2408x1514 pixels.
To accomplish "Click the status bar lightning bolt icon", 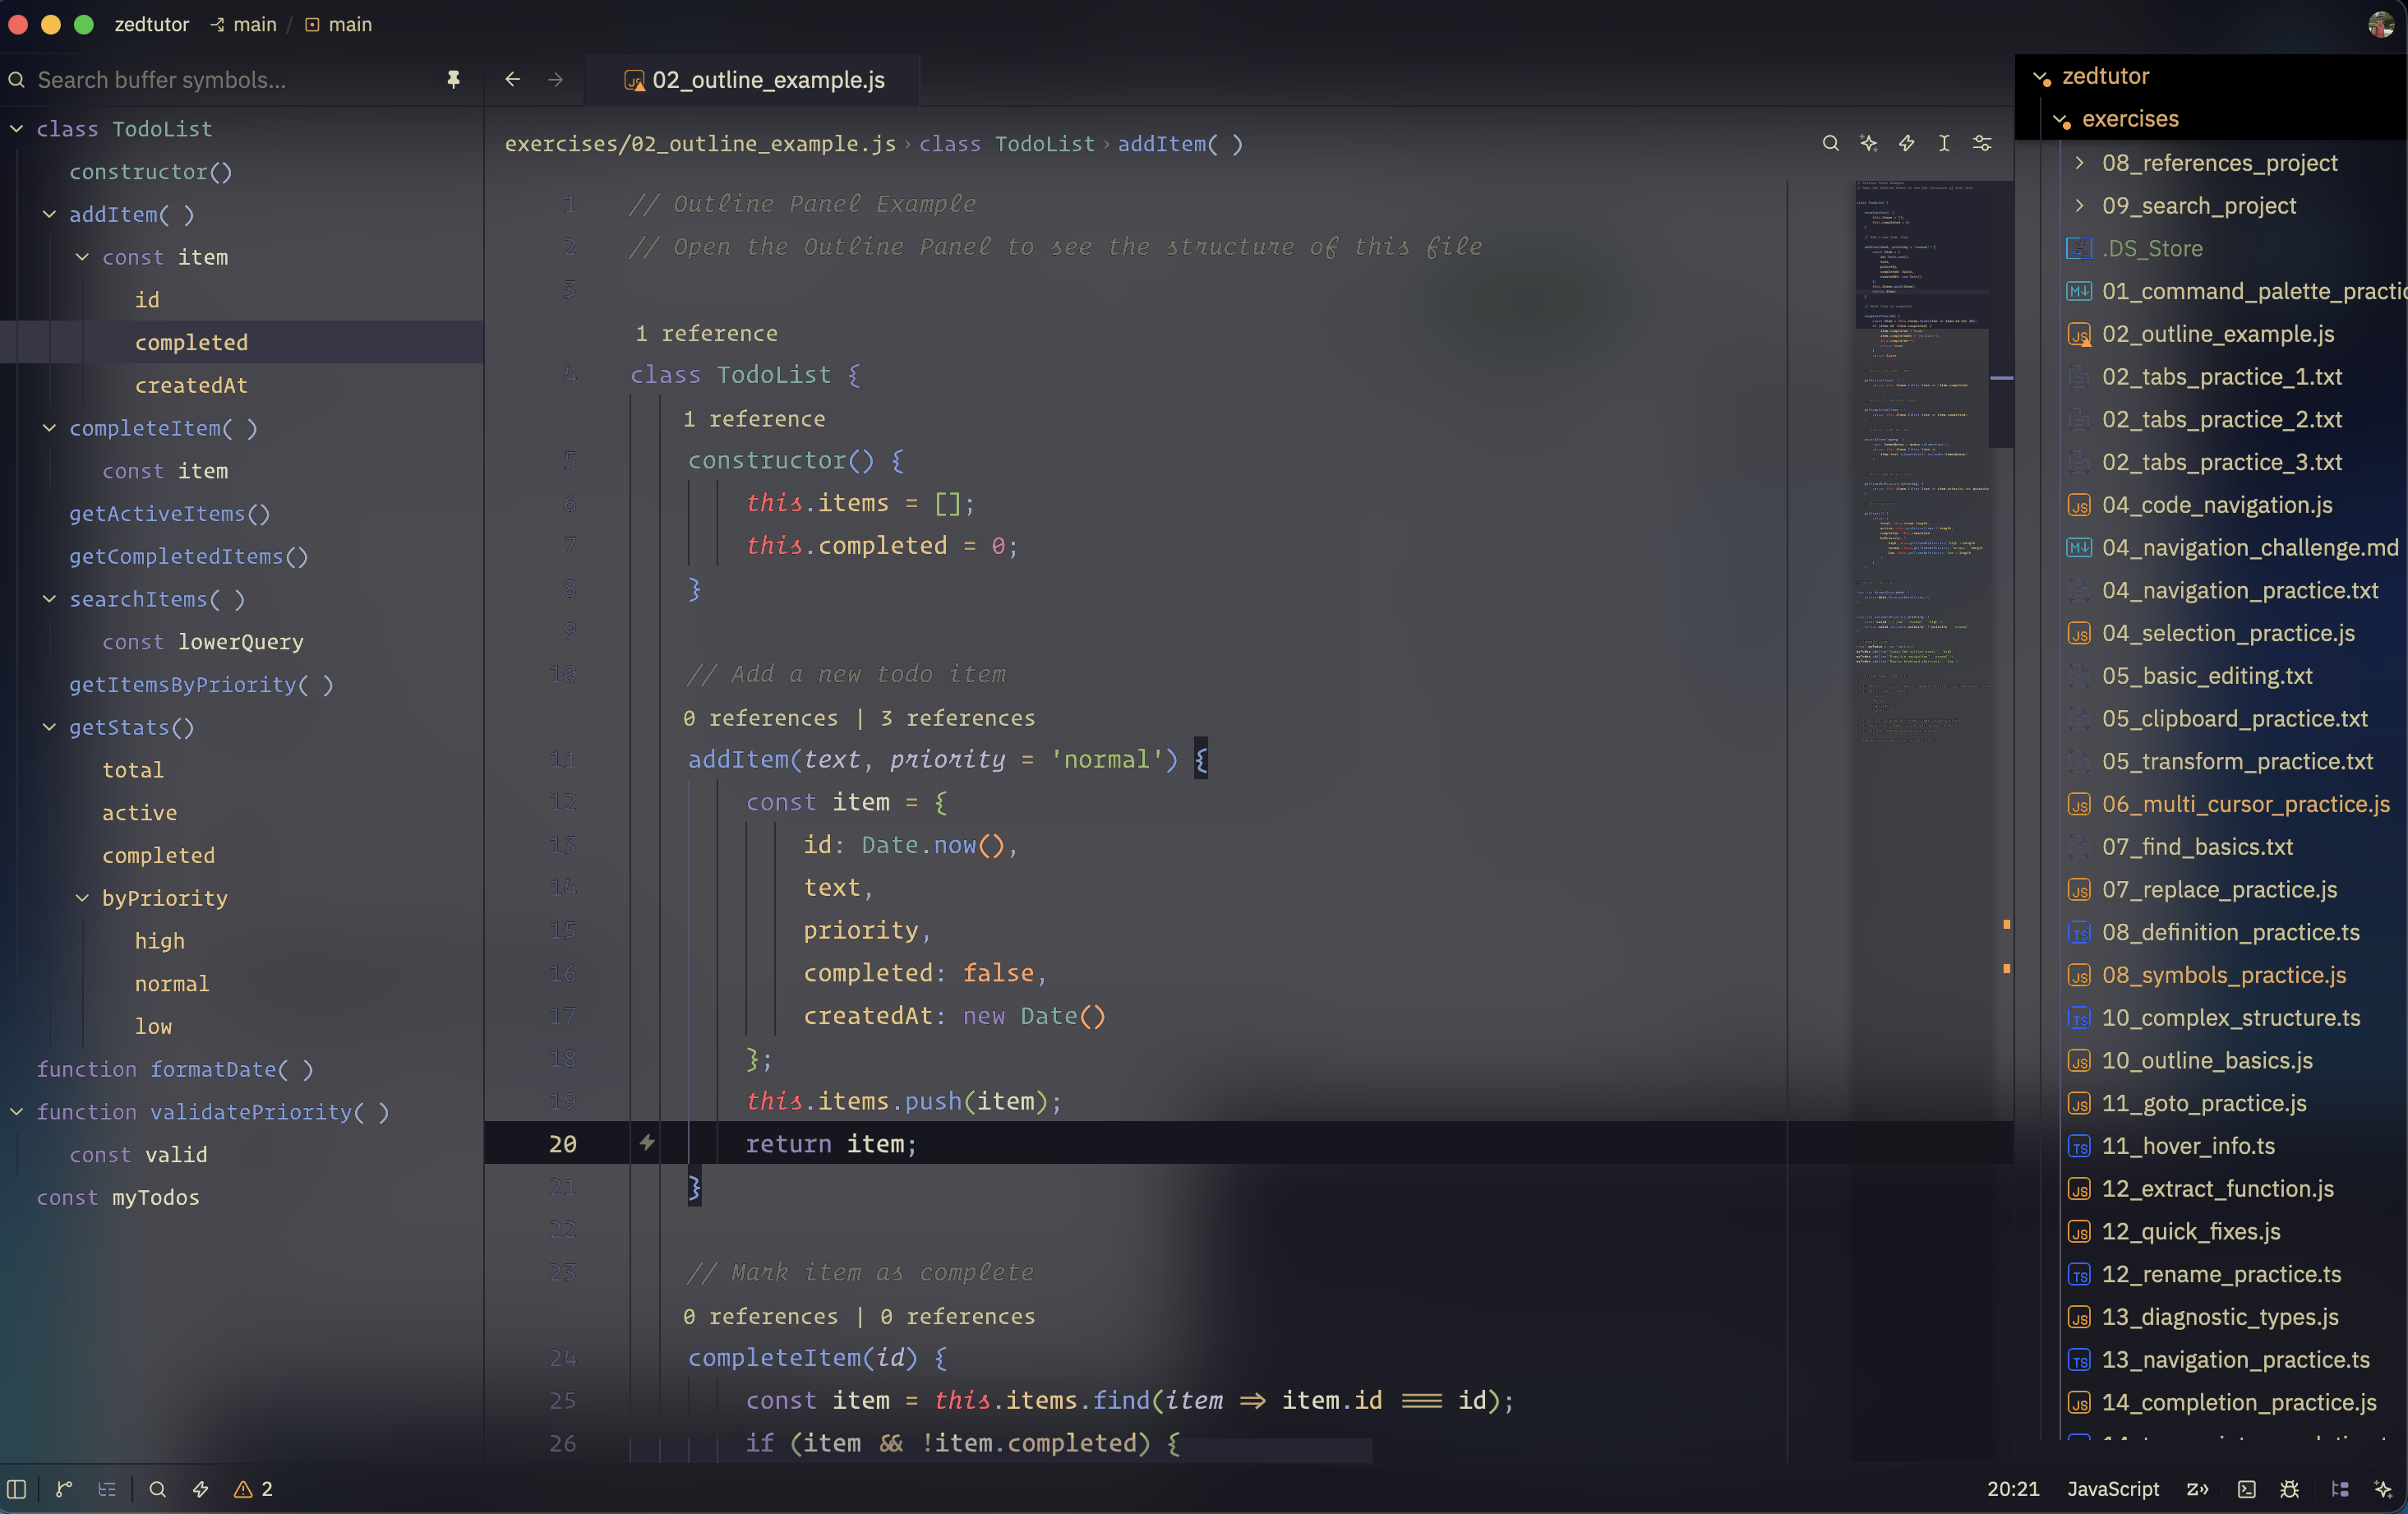I will (200, 1489).
